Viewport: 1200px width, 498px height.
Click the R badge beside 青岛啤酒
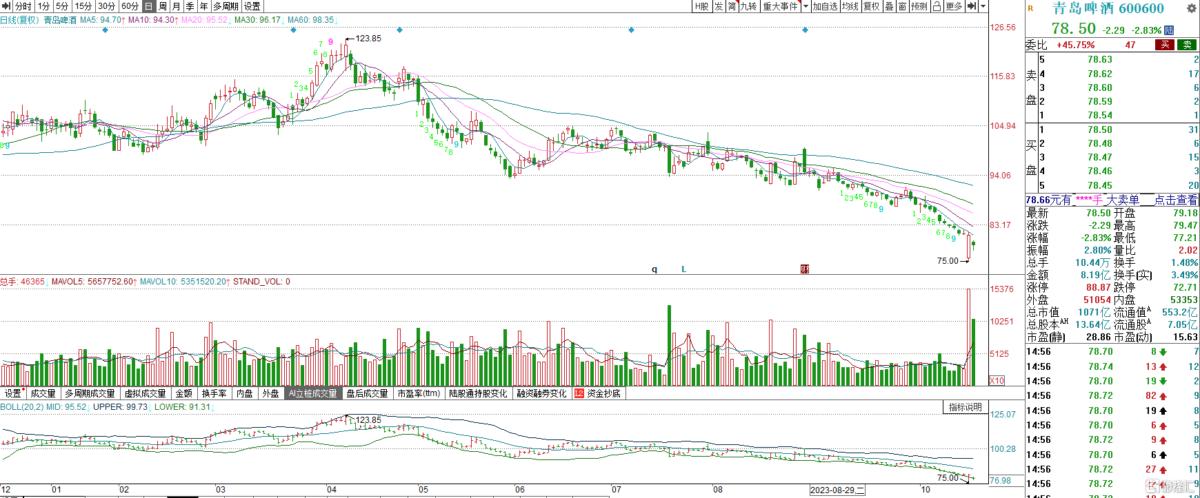tap(1030, 8)
